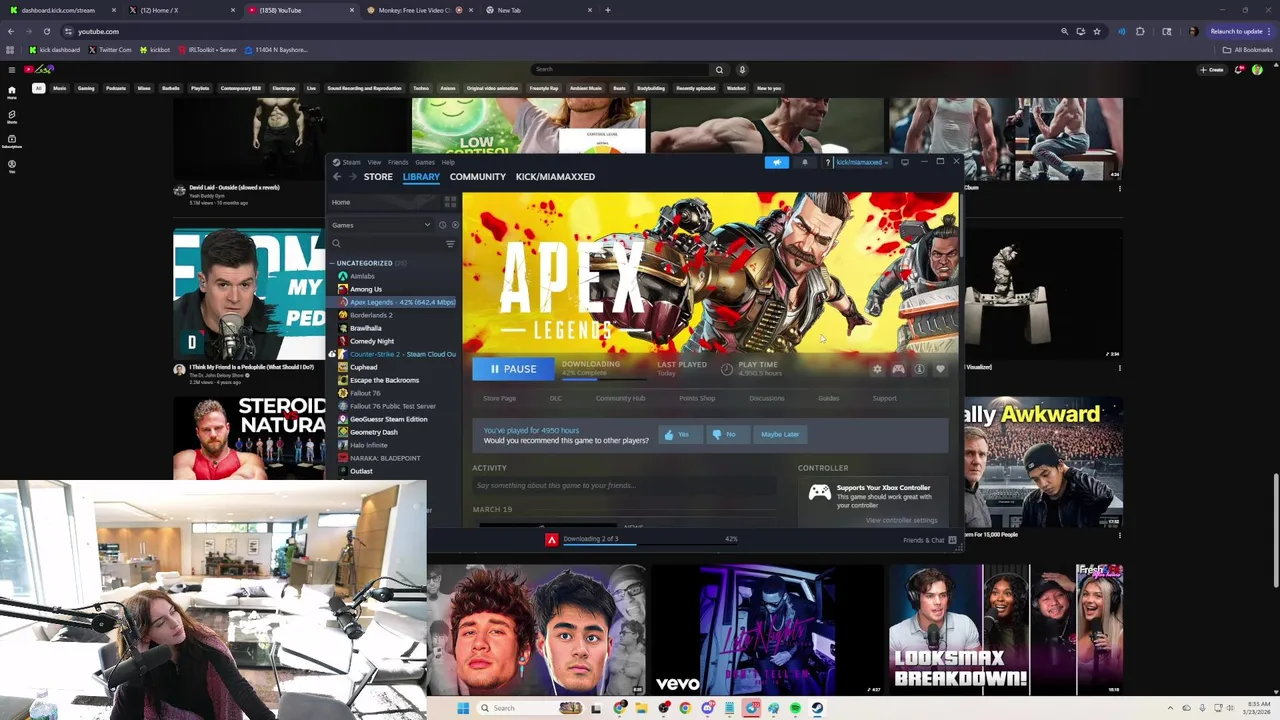
Task: Open collections grid view icon in Steam
Action: [x=450, y=202]
